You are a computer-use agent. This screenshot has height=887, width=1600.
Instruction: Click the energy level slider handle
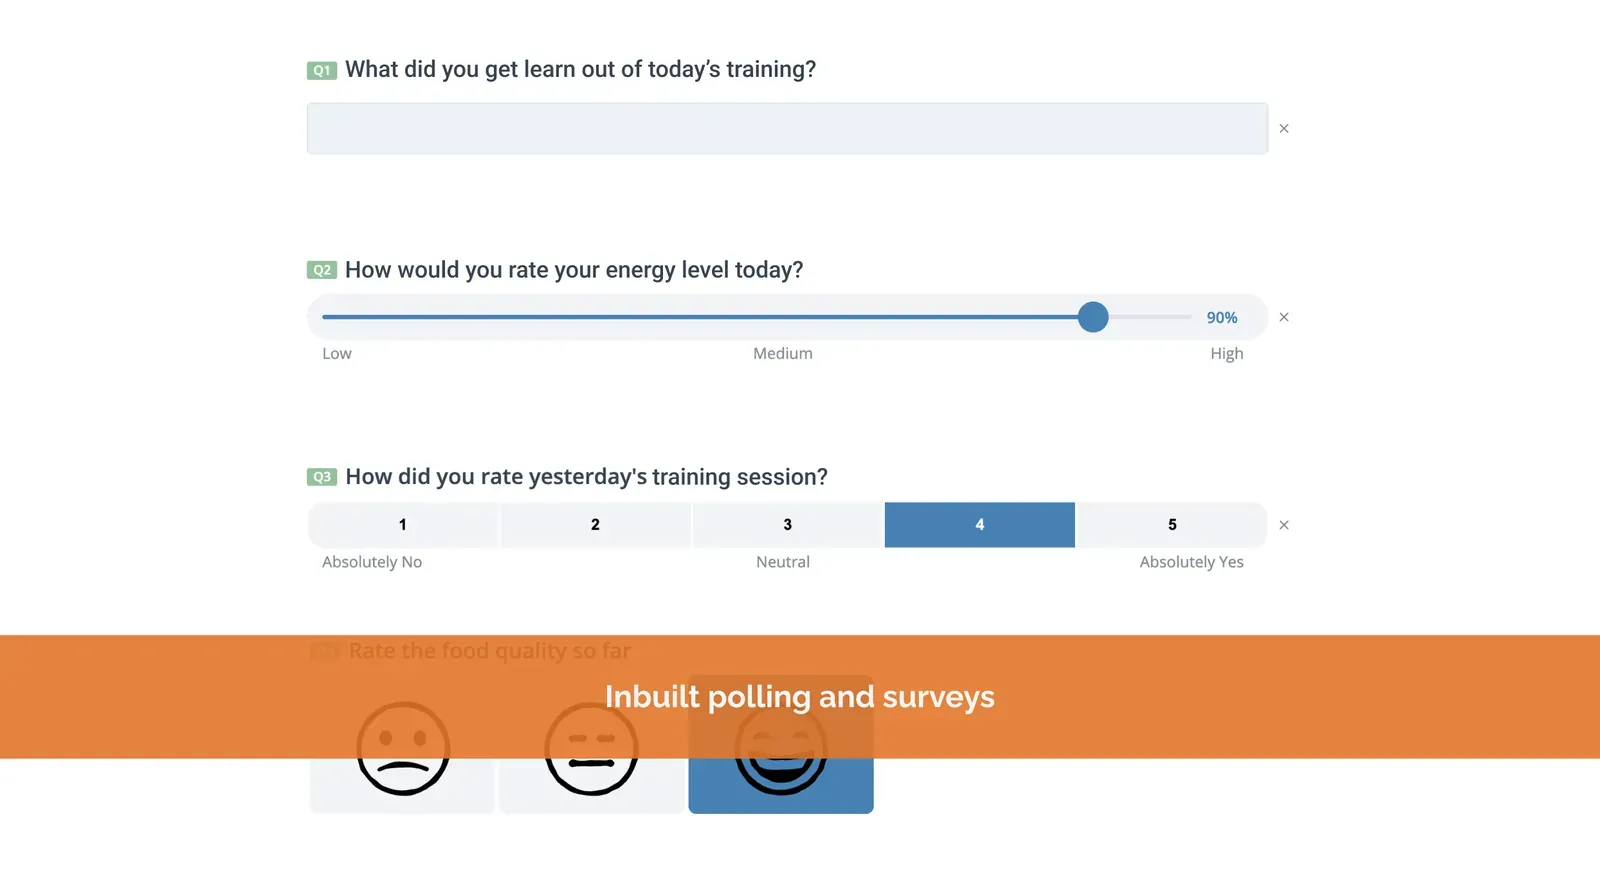click(1093, 317)
